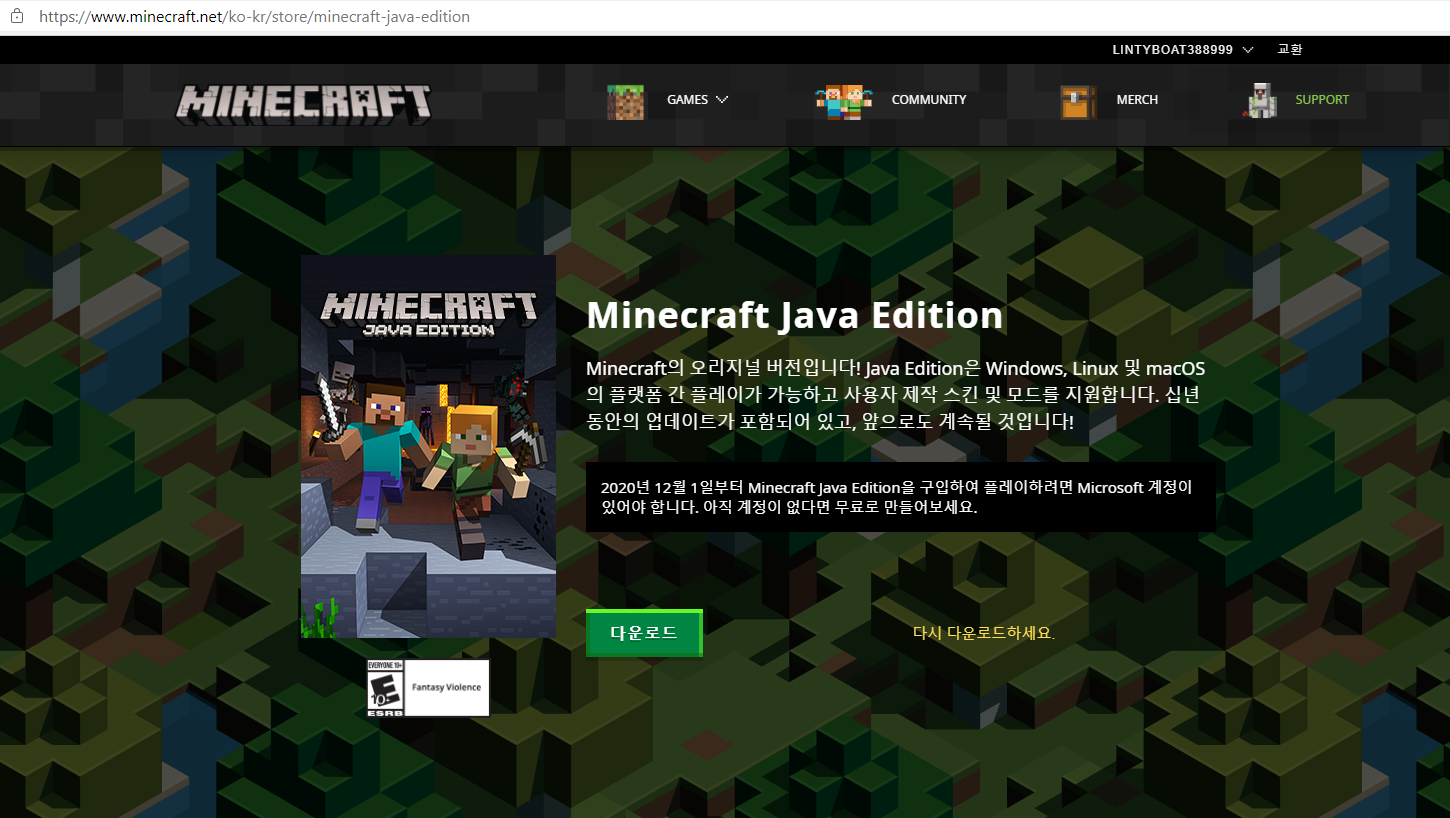Go to the MERCH menu item
This screenshot has height=818, width=1450.
tap(1137, 100)
